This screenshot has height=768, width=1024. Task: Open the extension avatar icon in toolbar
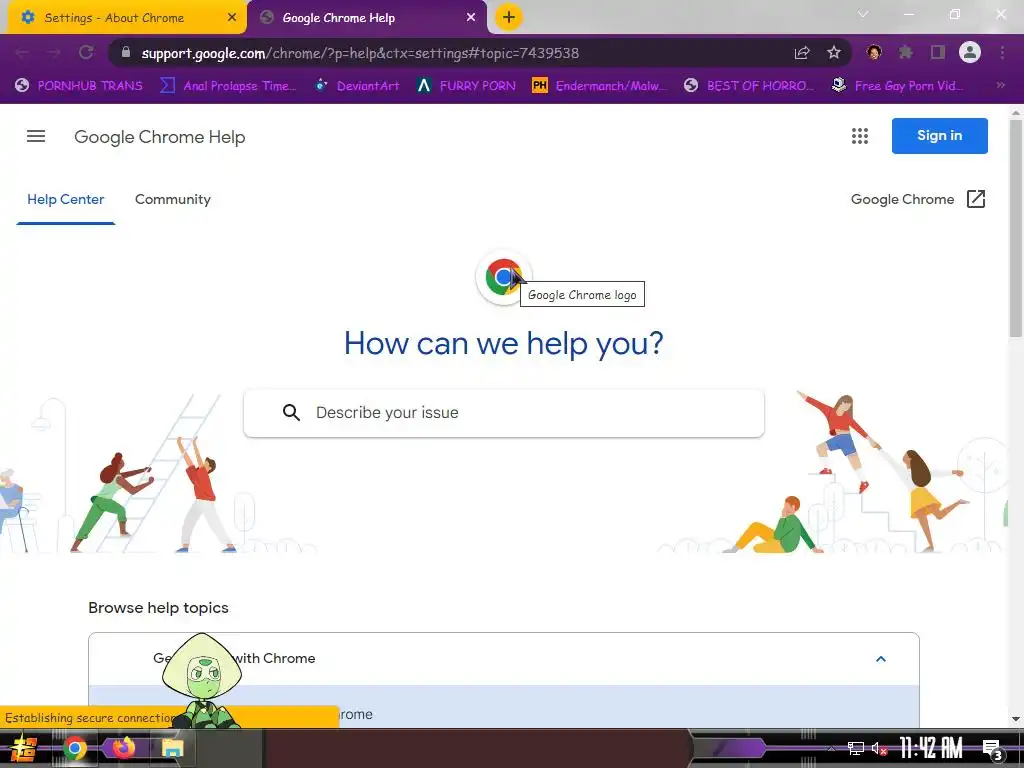point(874,52)
